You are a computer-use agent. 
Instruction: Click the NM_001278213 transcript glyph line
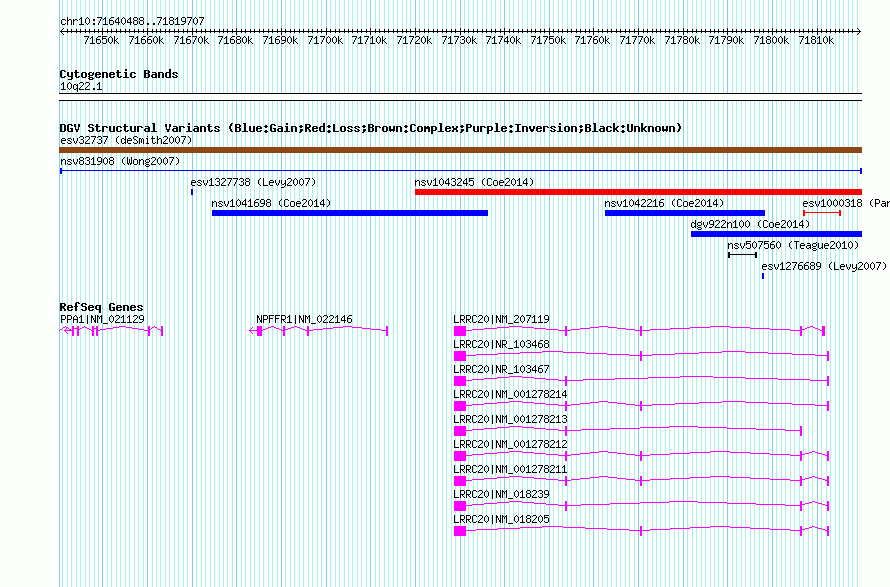(x=628, y=431)
